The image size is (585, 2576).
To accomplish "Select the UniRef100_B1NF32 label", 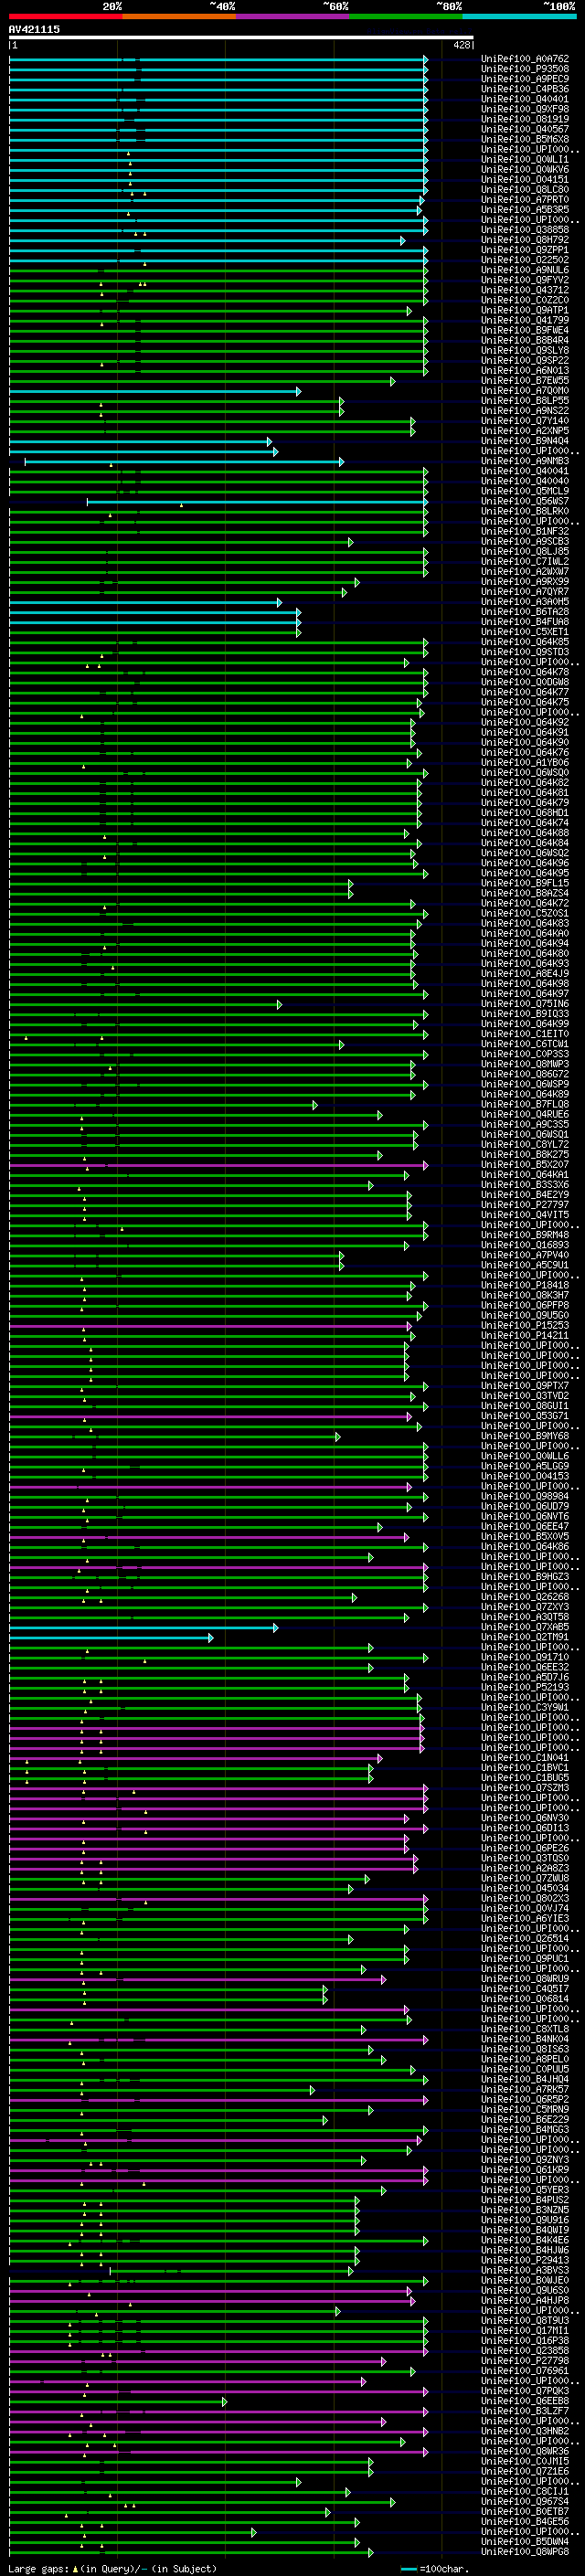I will point(525,531).
